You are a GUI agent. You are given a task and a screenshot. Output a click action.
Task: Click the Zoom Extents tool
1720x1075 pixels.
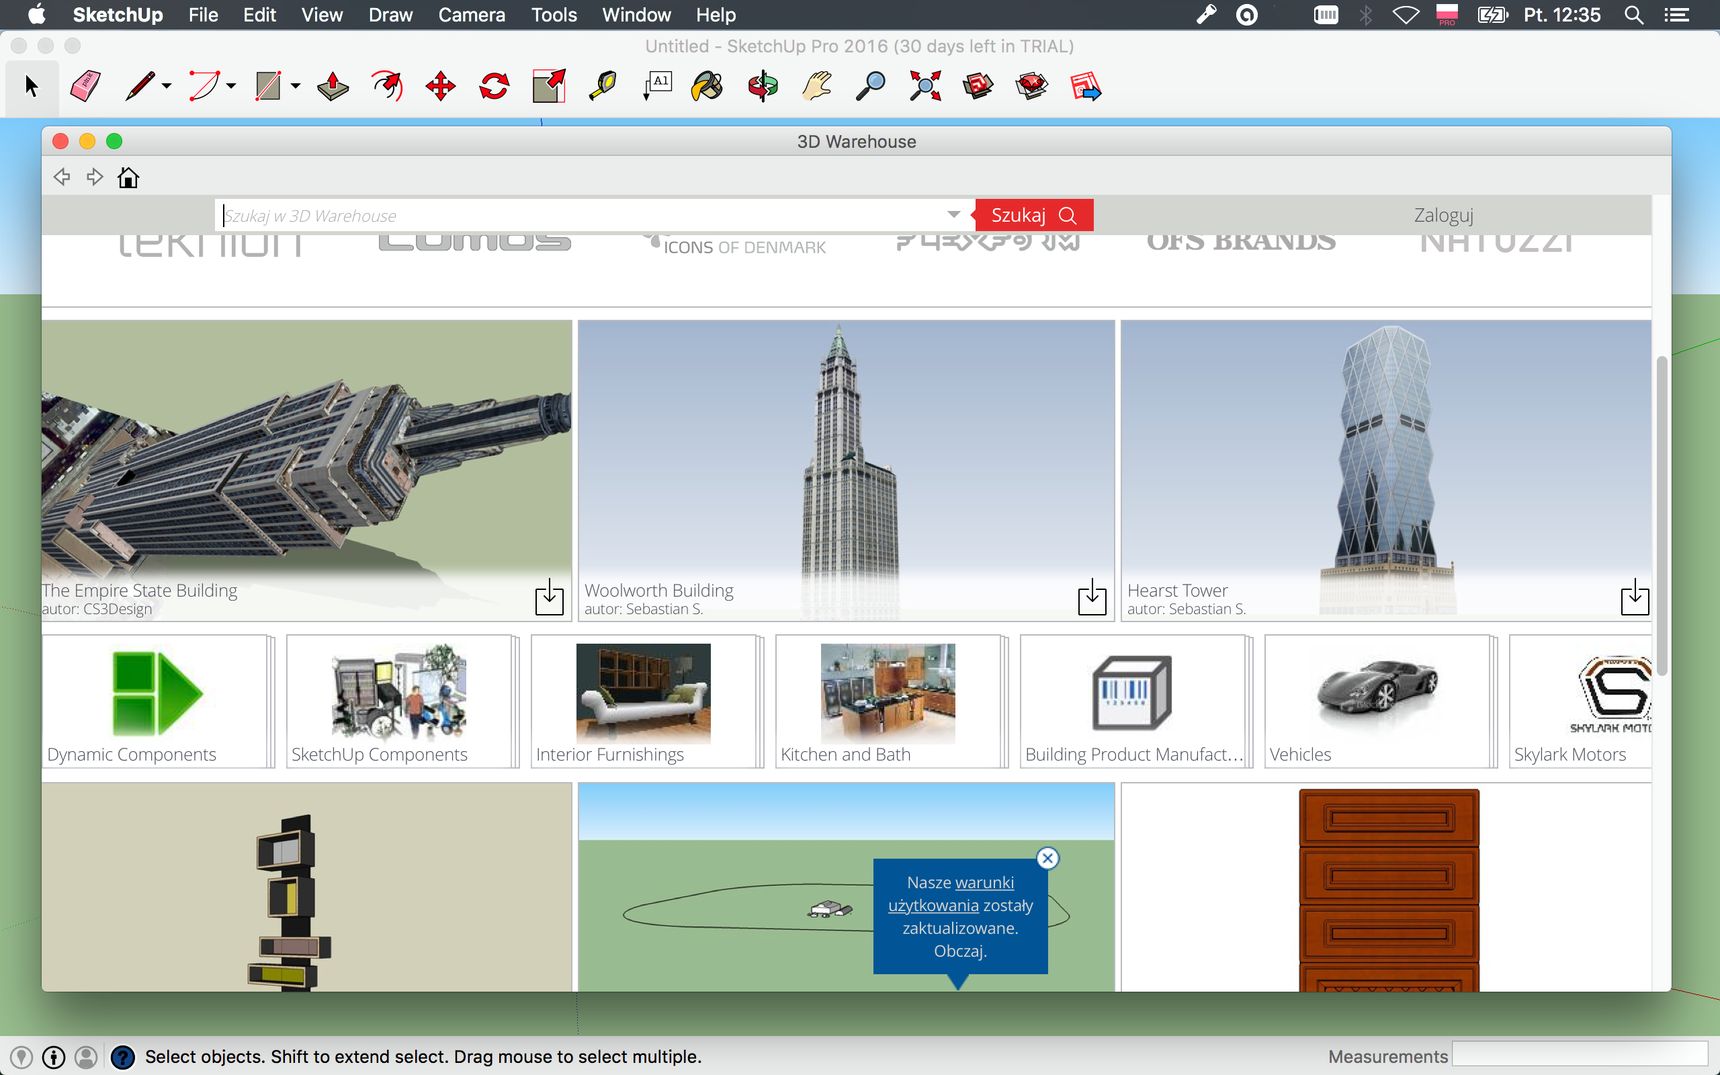click(925, 86)
